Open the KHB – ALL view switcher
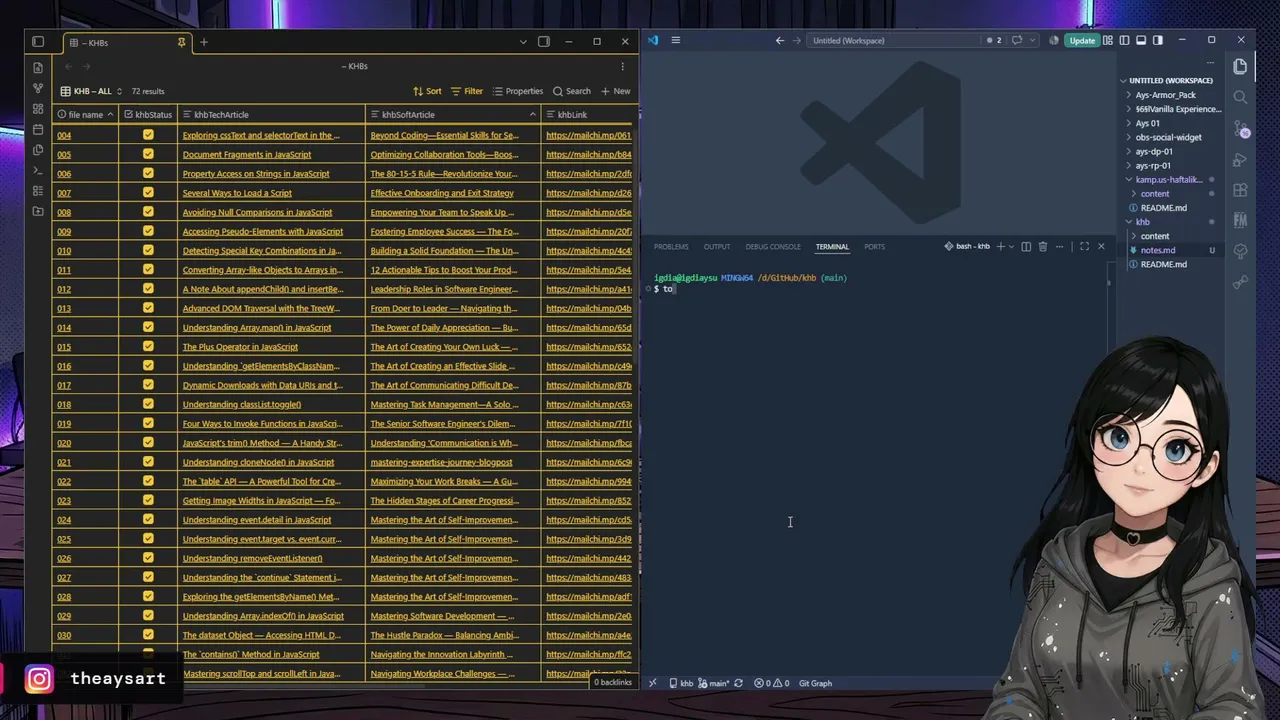 [92, 91]
